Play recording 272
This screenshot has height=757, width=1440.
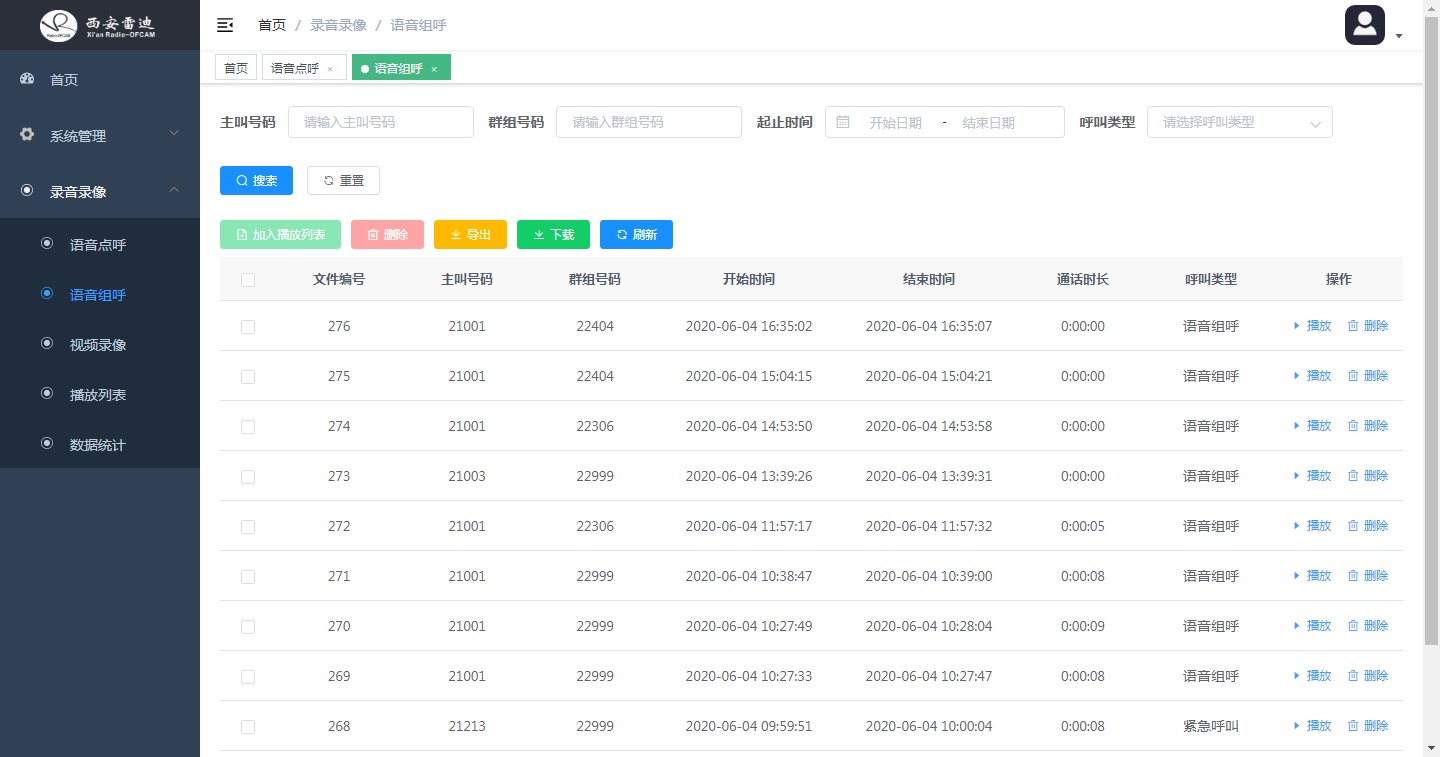[x=1313, y=526]
